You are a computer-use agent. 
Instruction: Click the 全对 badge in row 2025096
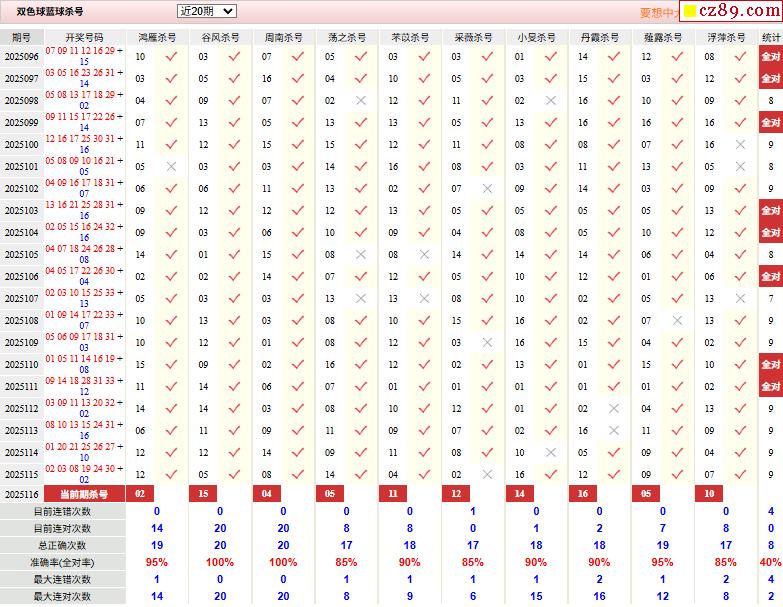coord(771,57)
